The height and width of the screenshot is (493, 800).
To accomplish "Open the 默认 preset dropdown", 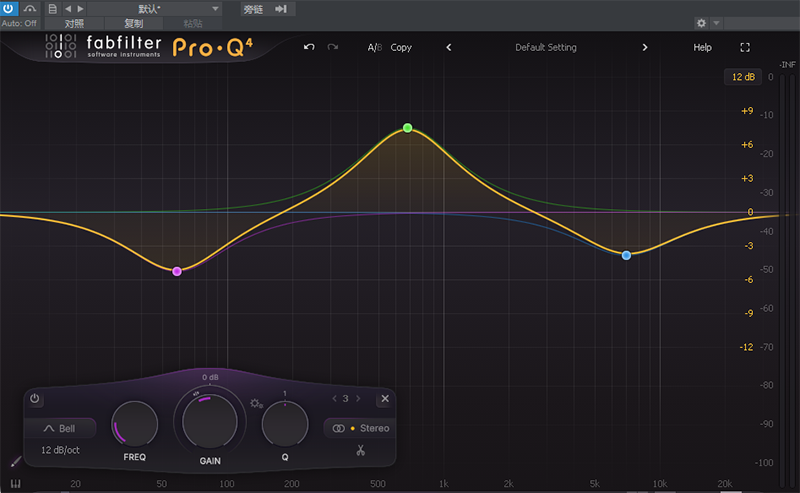I will 155,9.
